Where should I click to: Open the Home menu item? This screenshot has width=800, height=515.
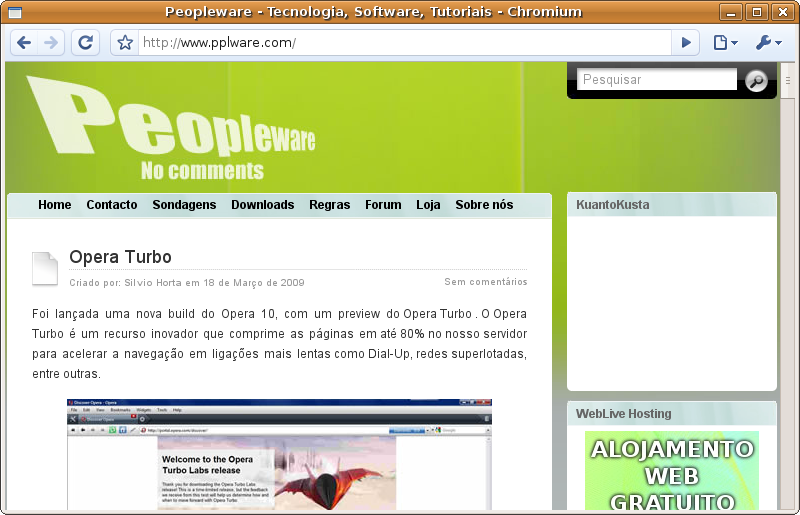click(55, 205)
